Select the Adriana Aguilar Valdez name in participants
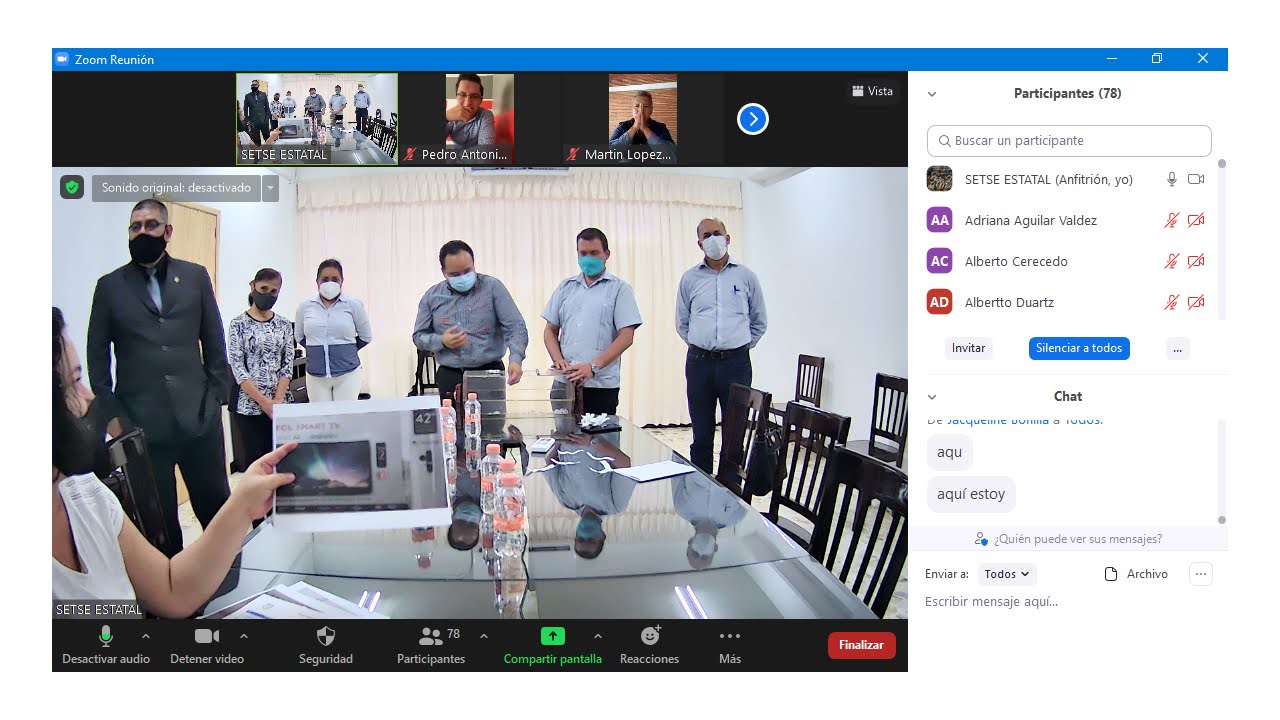The height and width of the screenshot is (720, 1280). pos(1031,220)
